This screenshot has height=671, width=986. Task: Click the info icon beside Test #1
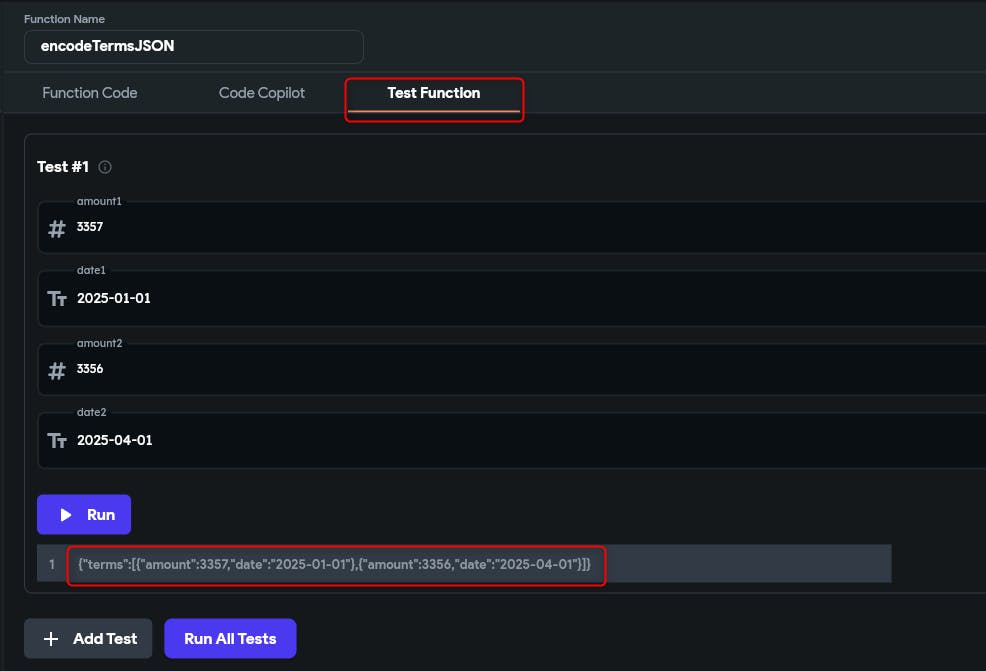click(105, 167)
